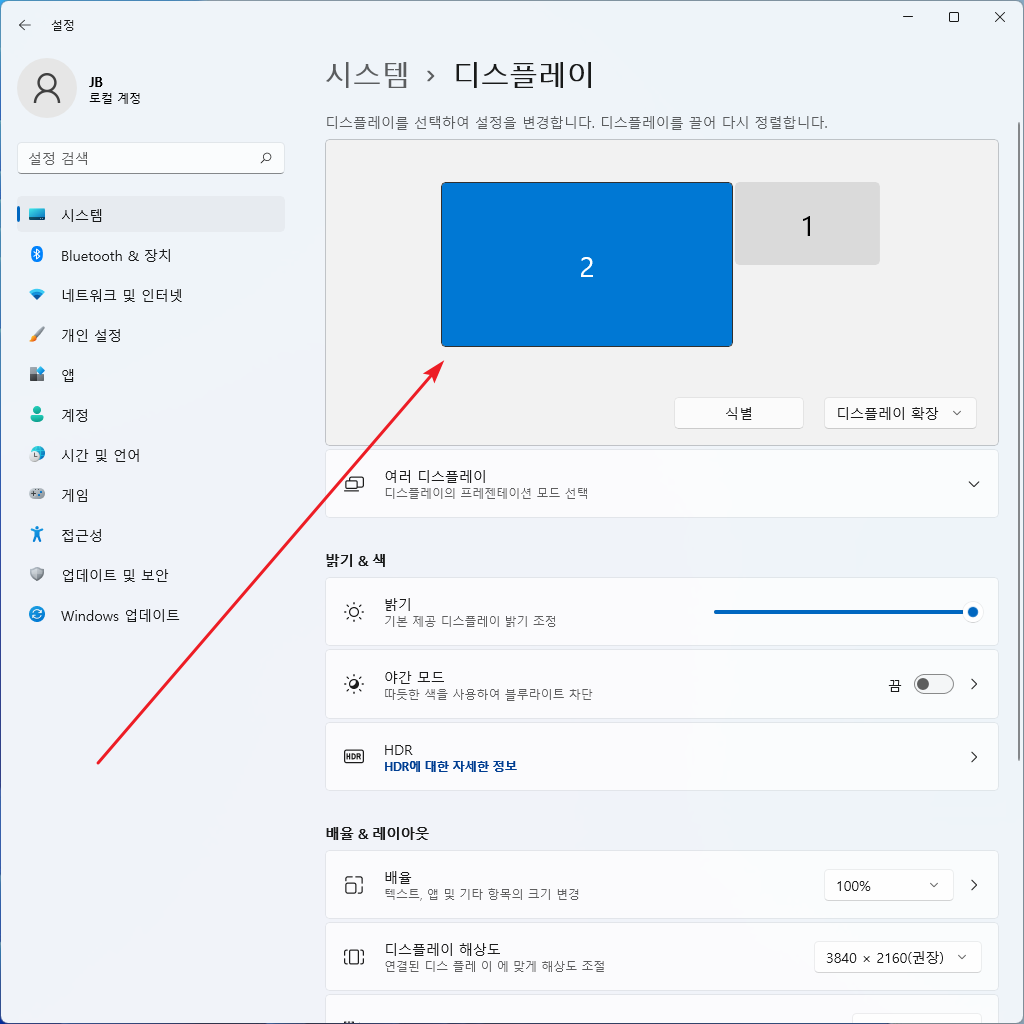Image resolution: width=1024 pixels, height=1024 pixels.
Task: Click the 밝기 & 색 section heading
Action: [355, 560]
